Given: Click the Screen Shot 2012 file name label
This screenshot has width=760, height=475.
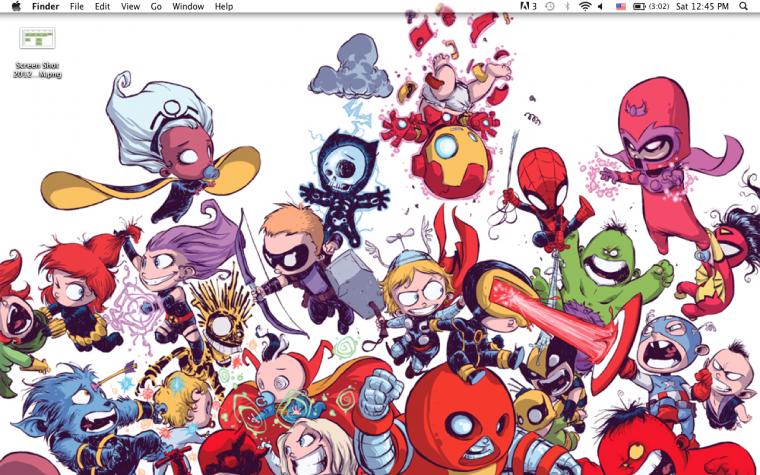Looking at the screenshot, I should pos(37,70).
